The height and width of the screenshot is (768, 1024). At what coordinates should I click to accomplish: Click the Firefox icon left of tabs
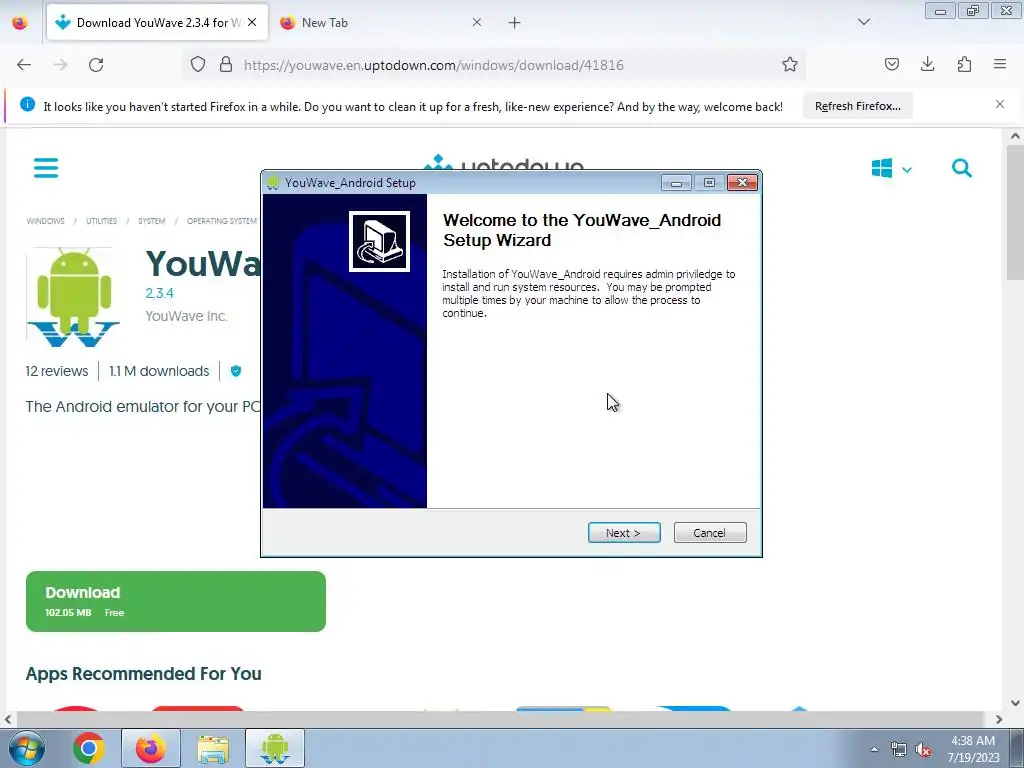click(20, 22)
